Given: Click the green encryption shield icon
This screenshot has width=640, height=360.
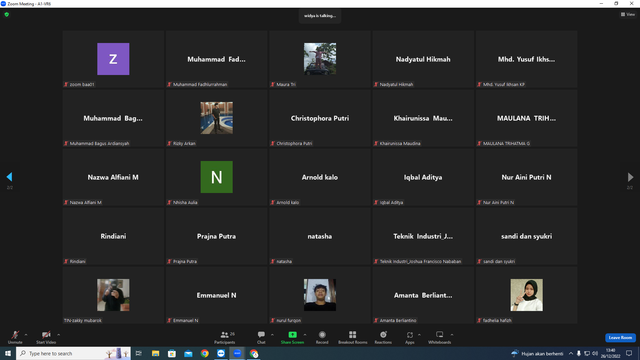Looking at the screenshot, I should tap(7, 14).
